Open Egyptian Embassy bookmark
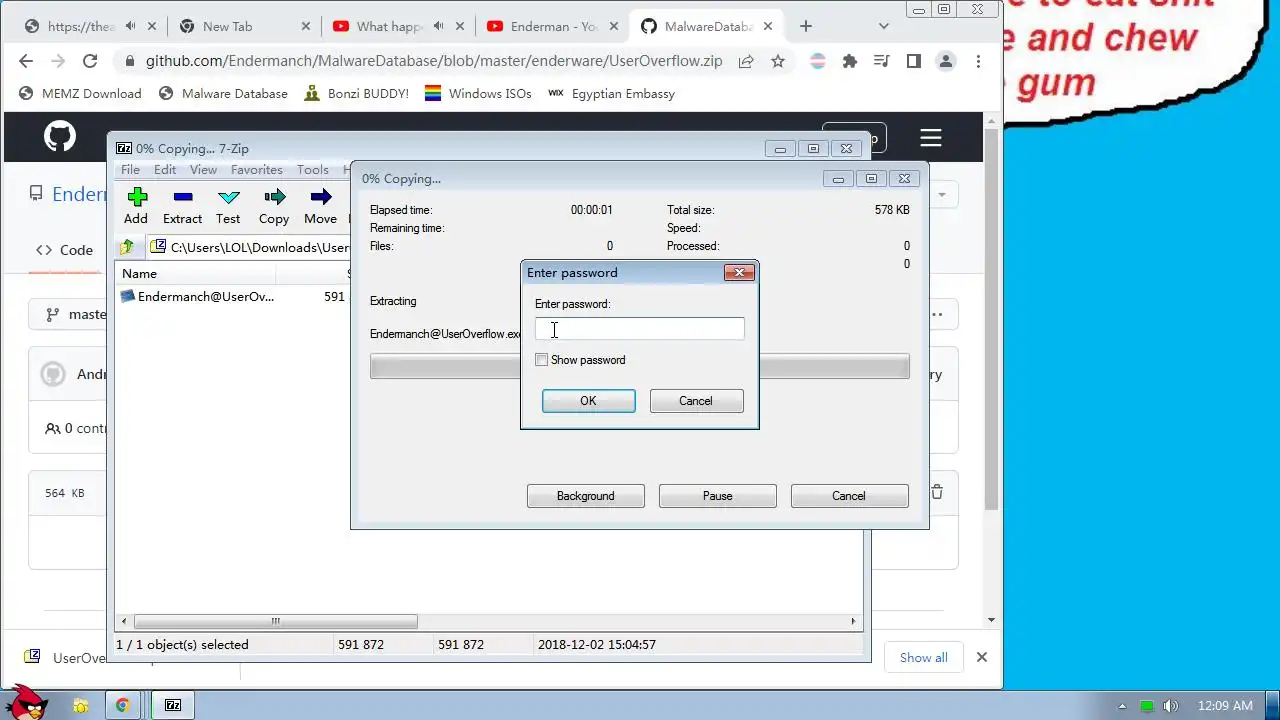This screenshot has width=1280, height=720. coord(611,93)
